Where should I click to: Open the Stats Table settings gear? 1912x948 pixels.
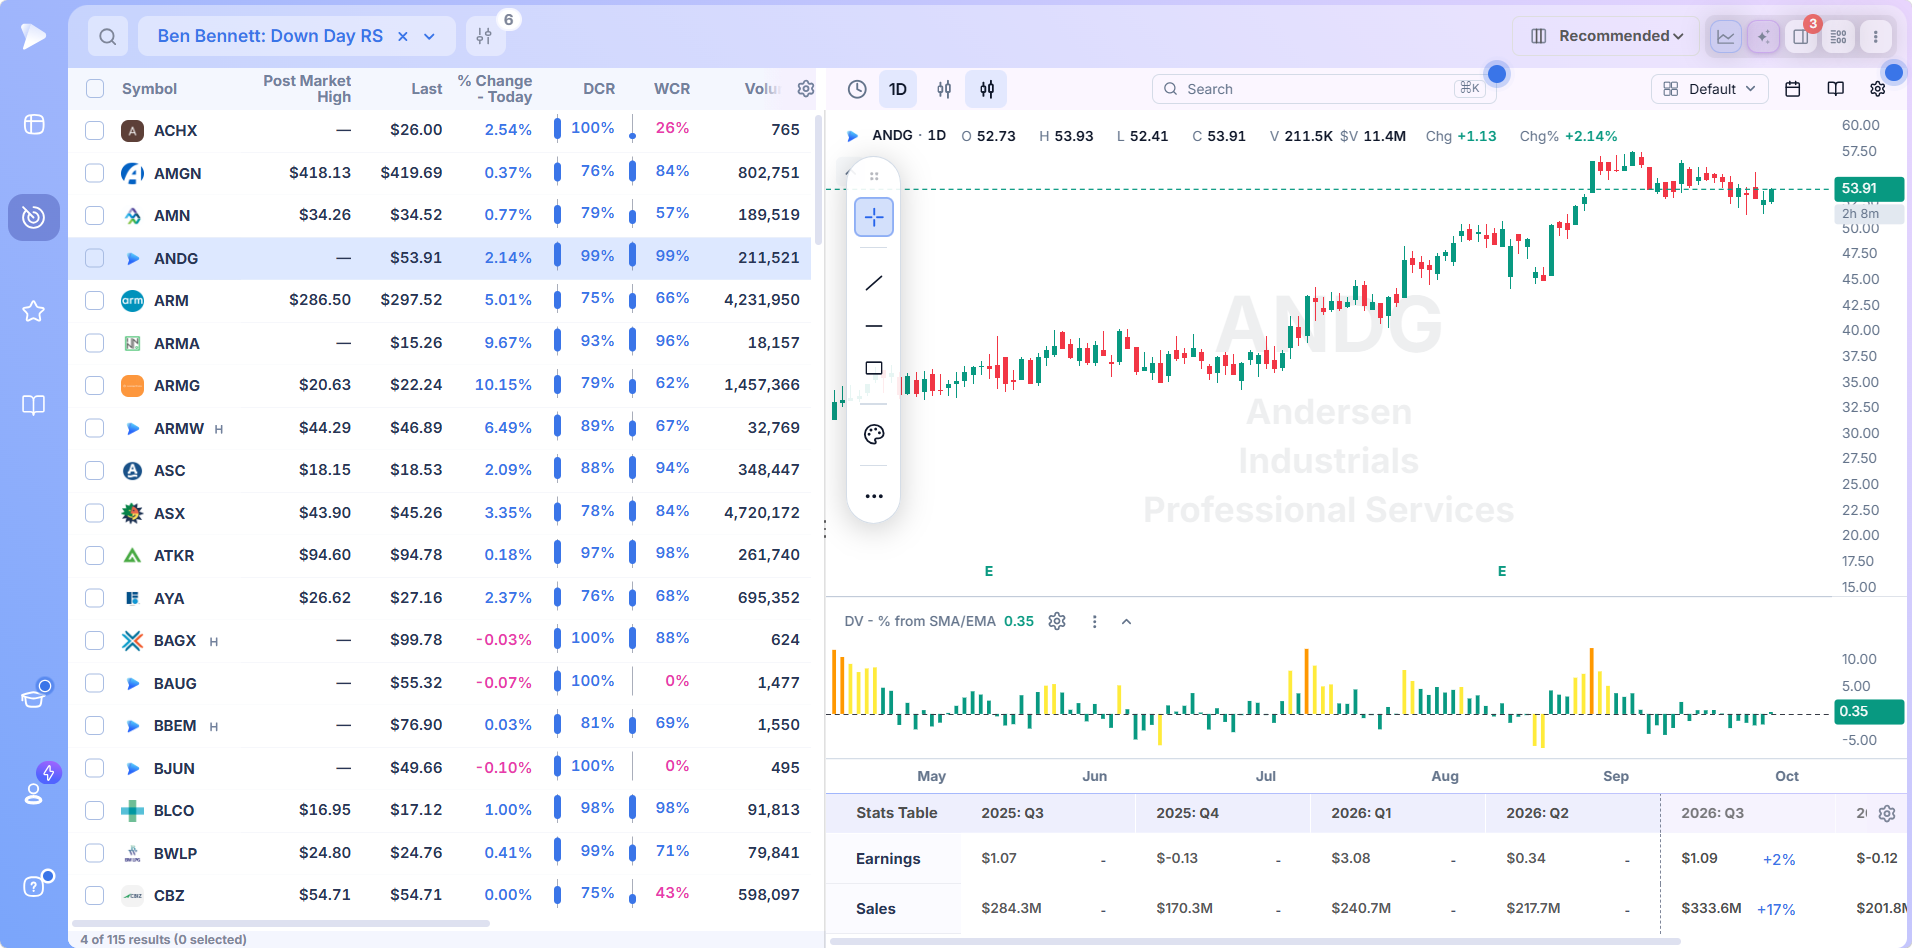click(1887, 813)
